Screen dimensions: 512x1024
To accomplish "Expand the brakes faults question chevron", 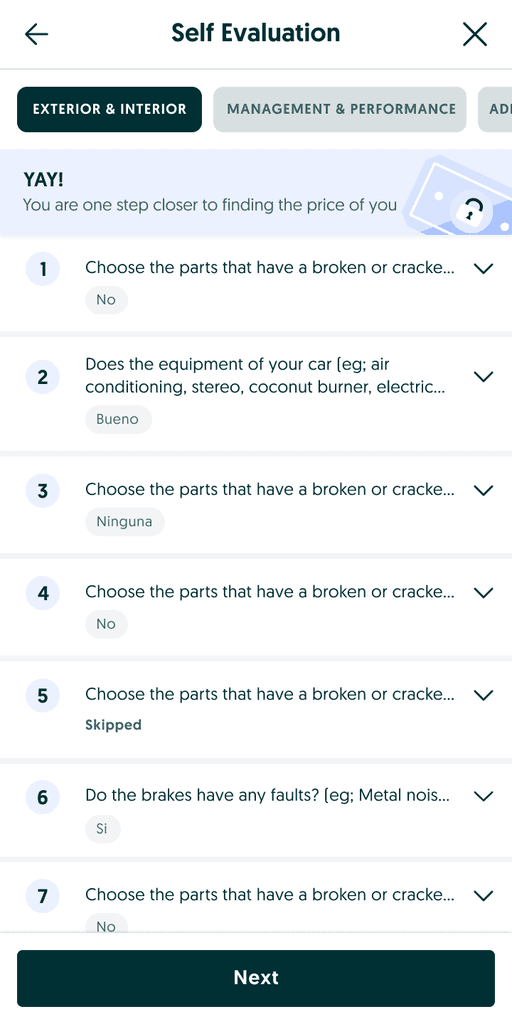I will coord(483,796).
